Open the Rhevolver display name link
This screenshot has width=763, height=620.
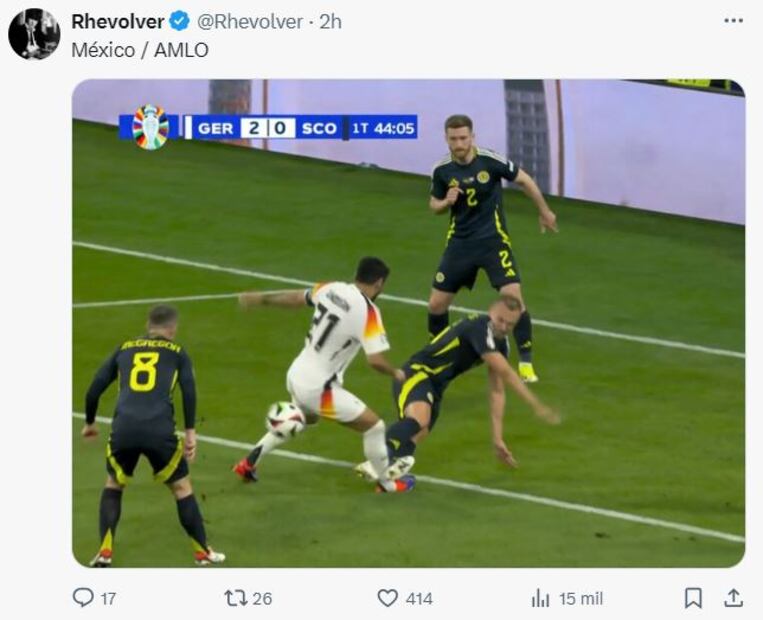[118, 21]
